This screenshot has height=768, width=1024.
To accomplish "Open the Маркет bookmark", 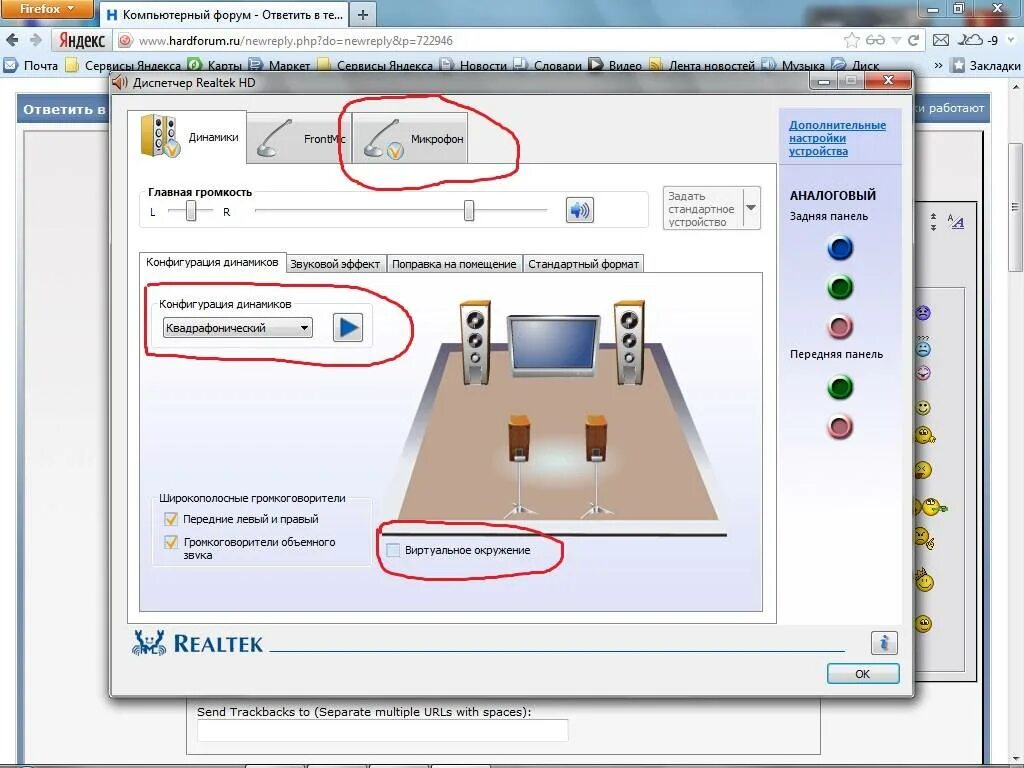I will (x=280, y=65).
